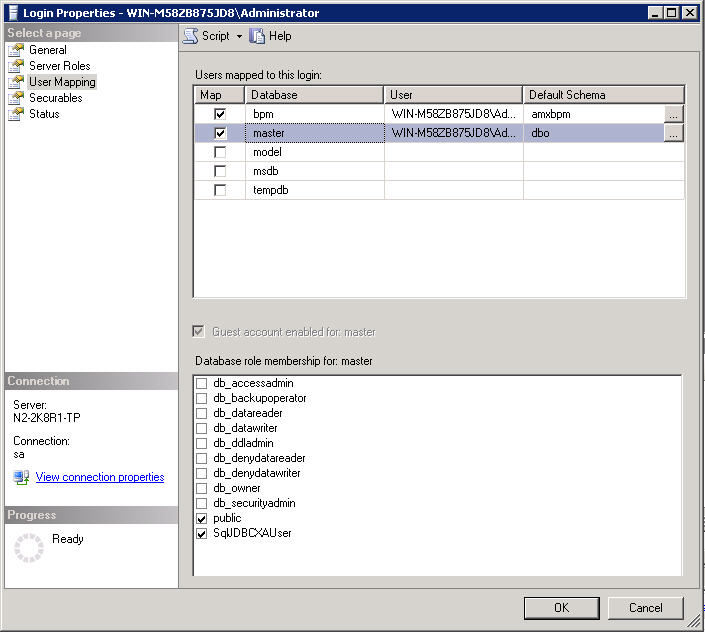The height and width of the screenshot is (632, 705).
Task: Open the Script dropdown arrow
Action: pyautogui.click(x=239, y=36)
